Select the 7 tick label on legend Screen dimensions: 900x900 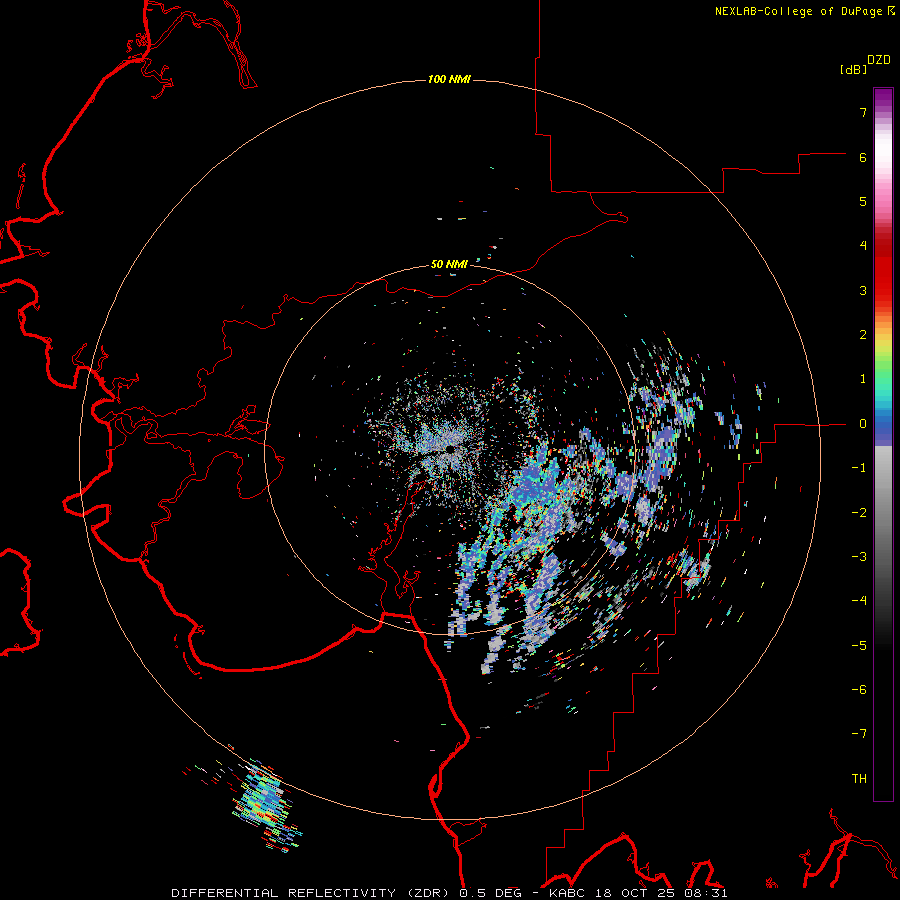(863, 112)
